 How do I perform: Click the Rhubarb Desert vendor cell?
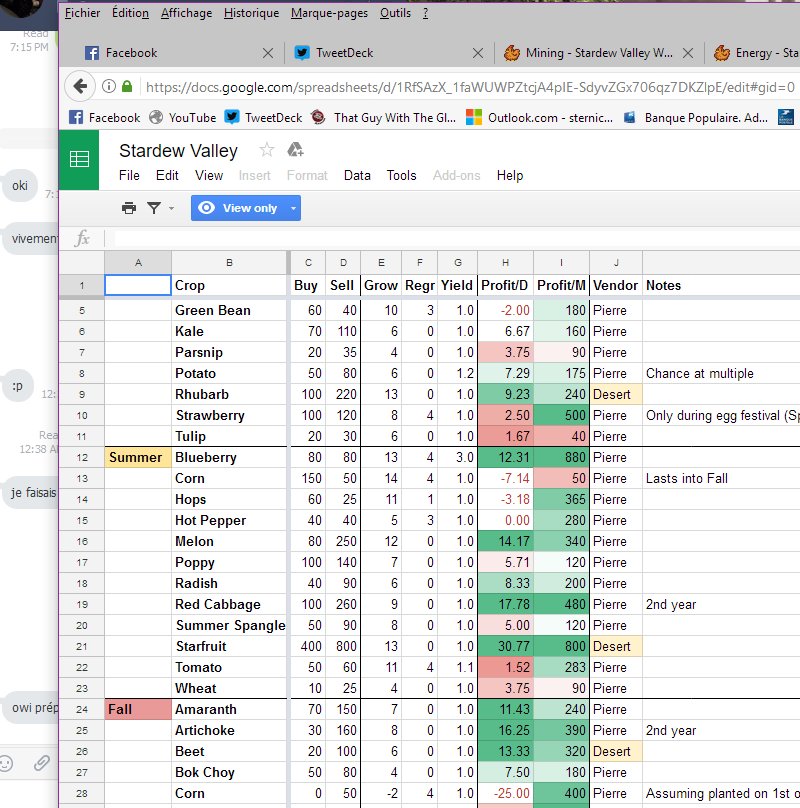click(616, 394)
